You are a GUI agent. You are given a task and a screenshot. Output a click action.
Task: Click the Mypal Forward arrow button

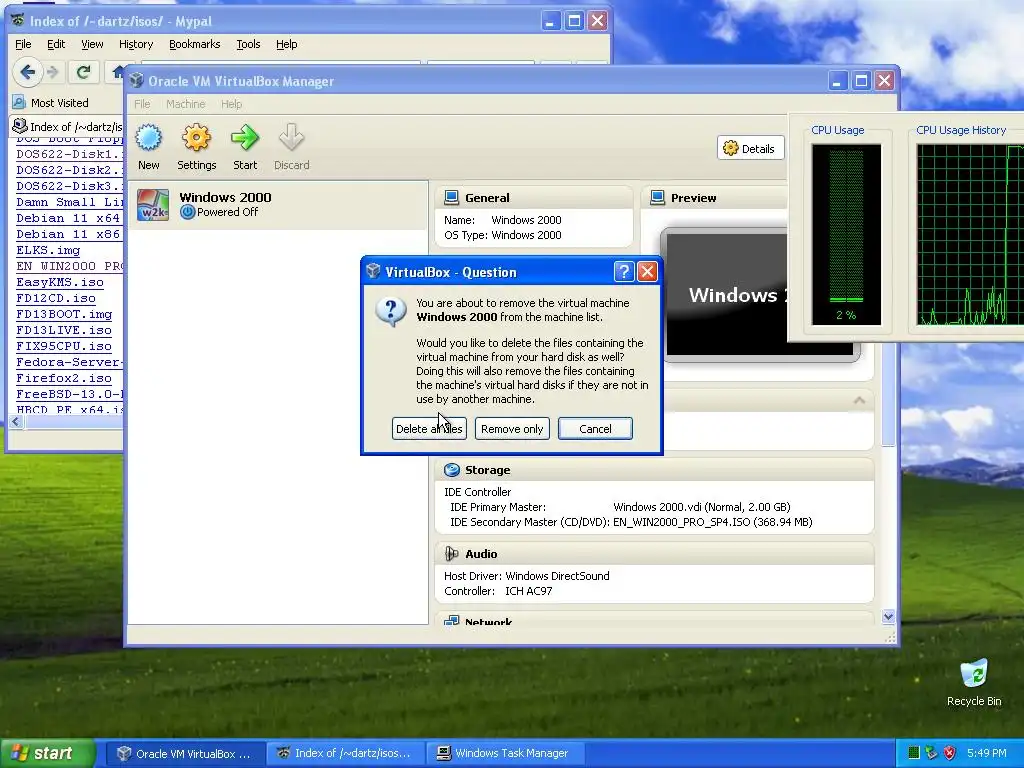[54, 72]
